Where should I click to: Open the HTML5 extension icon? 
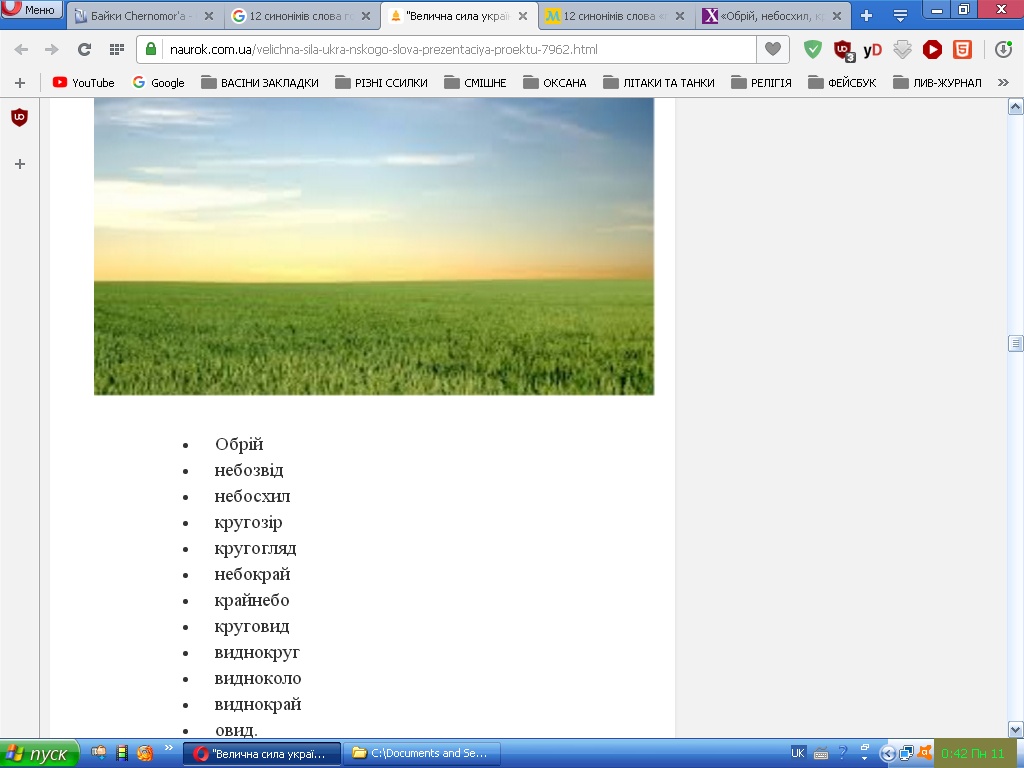tap(962, 50)
